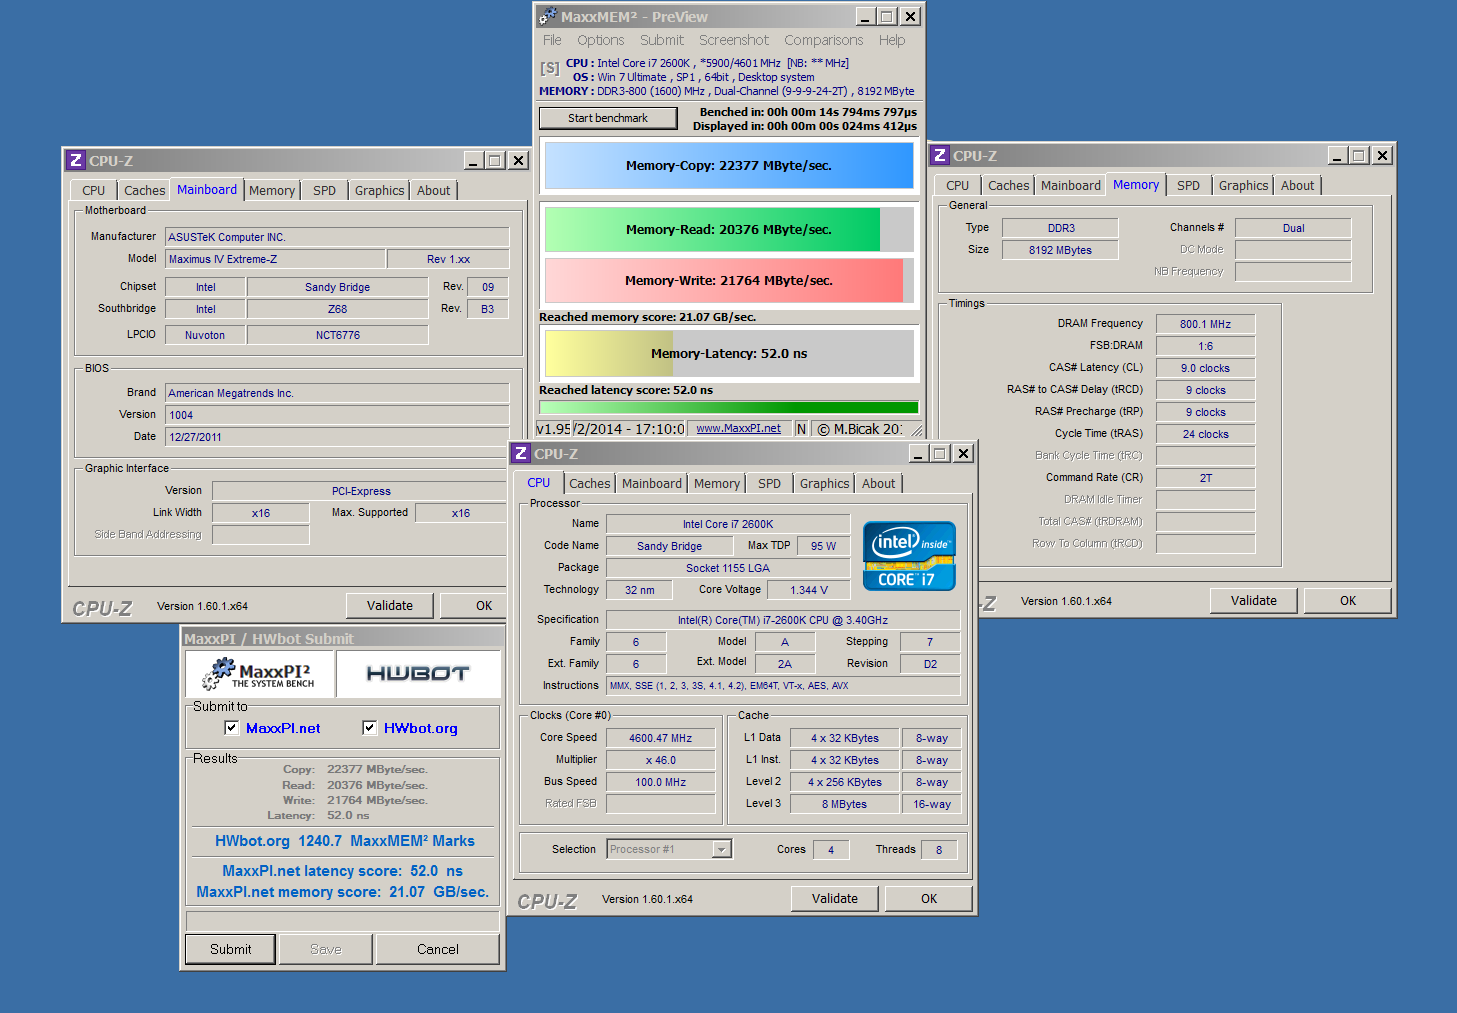The image size is (1457, 1013).
Task: Open the Comparisons menu in MaxxMEM
Action: pos(823,40)
